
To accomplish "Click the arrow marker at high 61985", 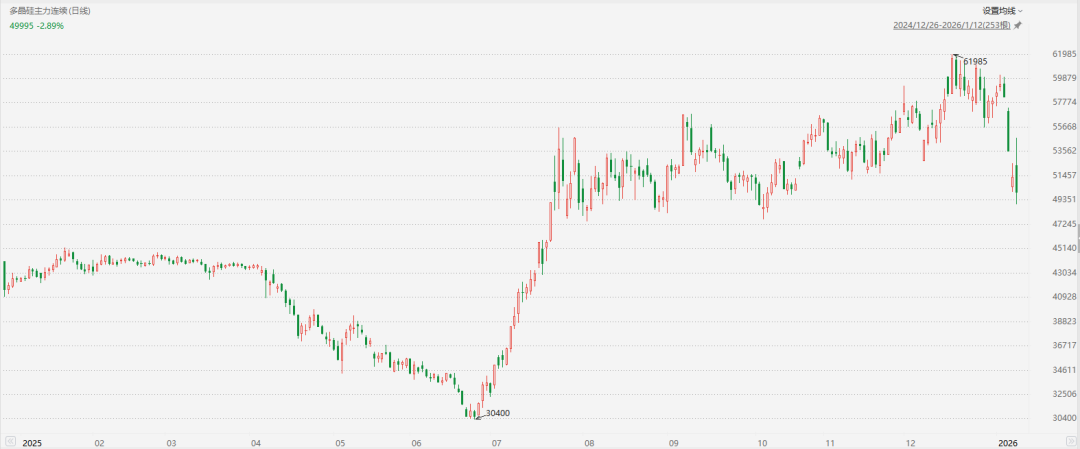I will [957, 56].
